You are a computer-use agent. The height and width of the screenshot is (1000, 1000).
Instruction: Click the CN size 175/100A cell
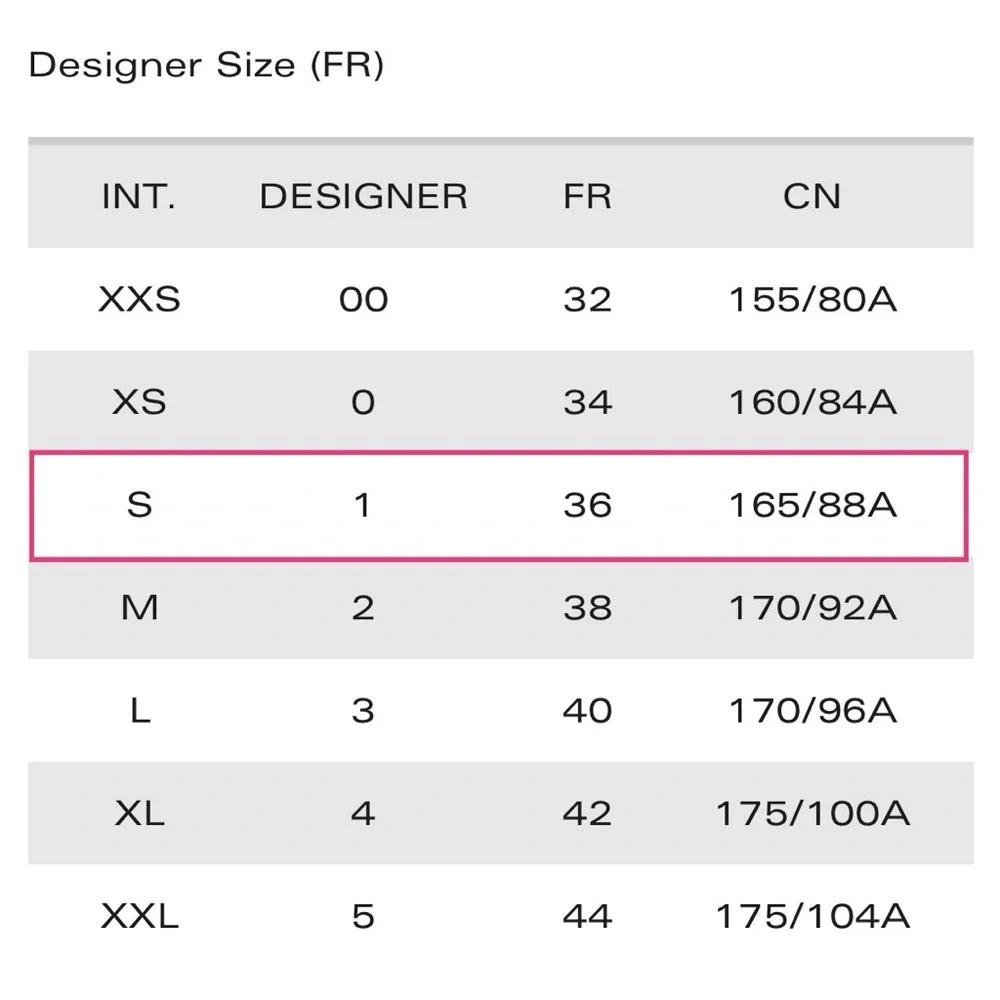click(x=812, y=813)
